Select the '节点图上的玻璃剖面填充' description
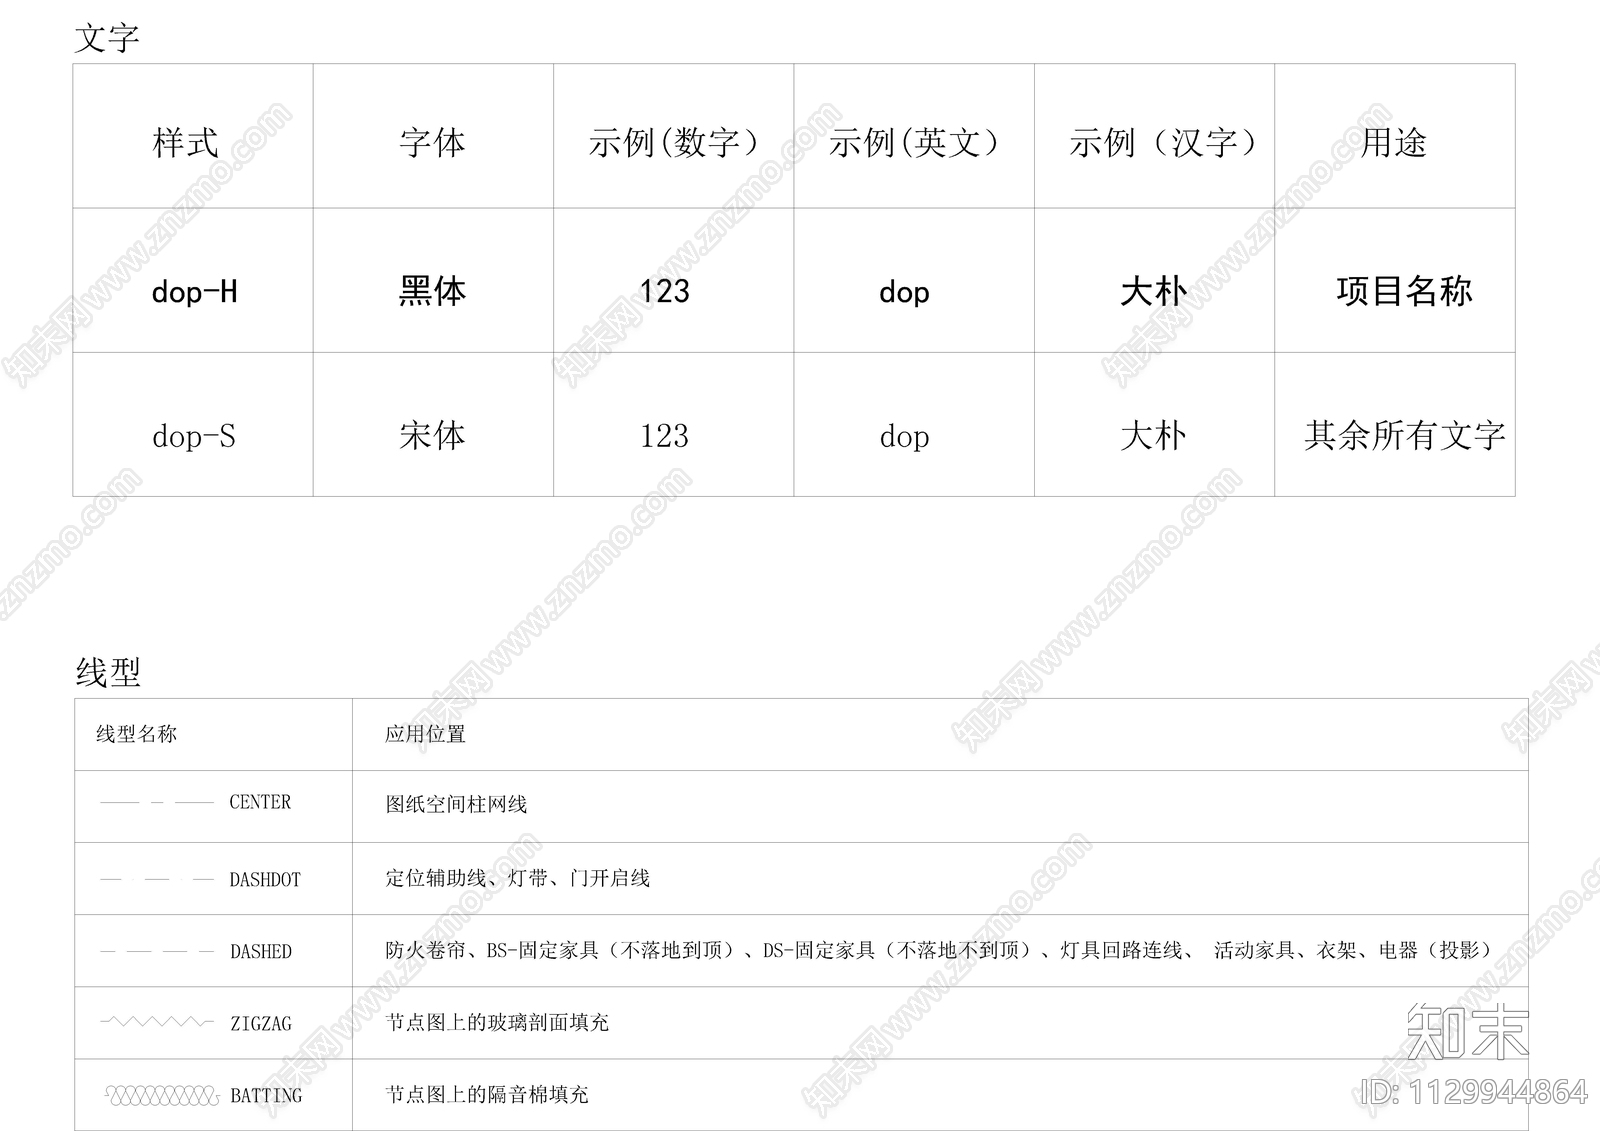The width and height of the screenshot is (1600, 1131). click(497, 1022)
